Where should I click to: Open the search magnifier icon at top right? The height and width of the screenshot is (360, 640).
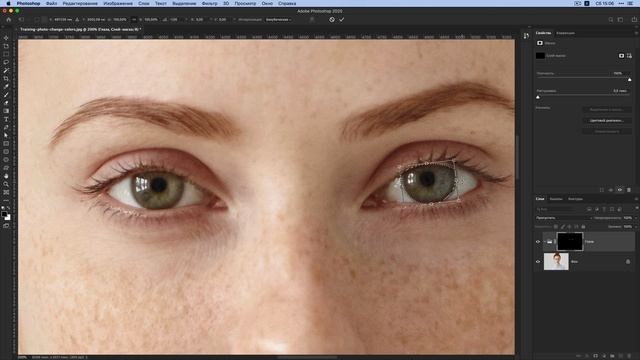tap(611, 19)
